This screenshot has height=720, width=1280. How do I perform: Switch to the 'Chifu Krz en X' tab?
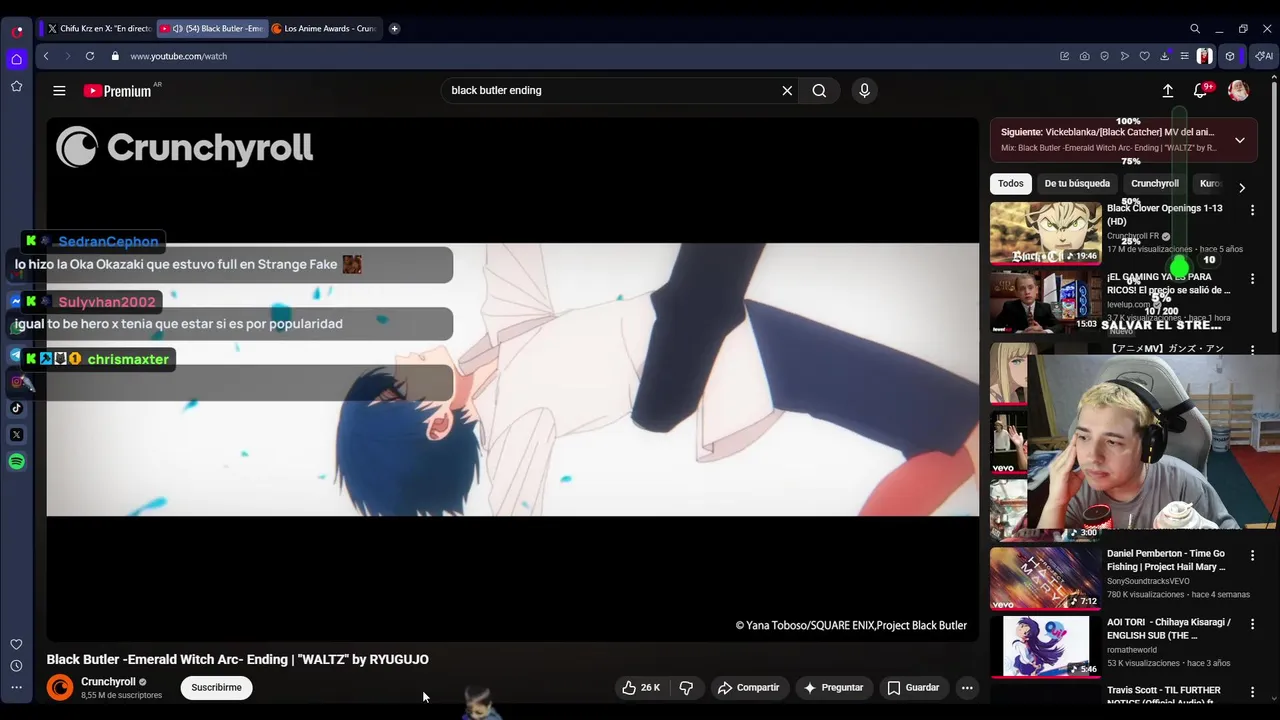click(99, 29)
